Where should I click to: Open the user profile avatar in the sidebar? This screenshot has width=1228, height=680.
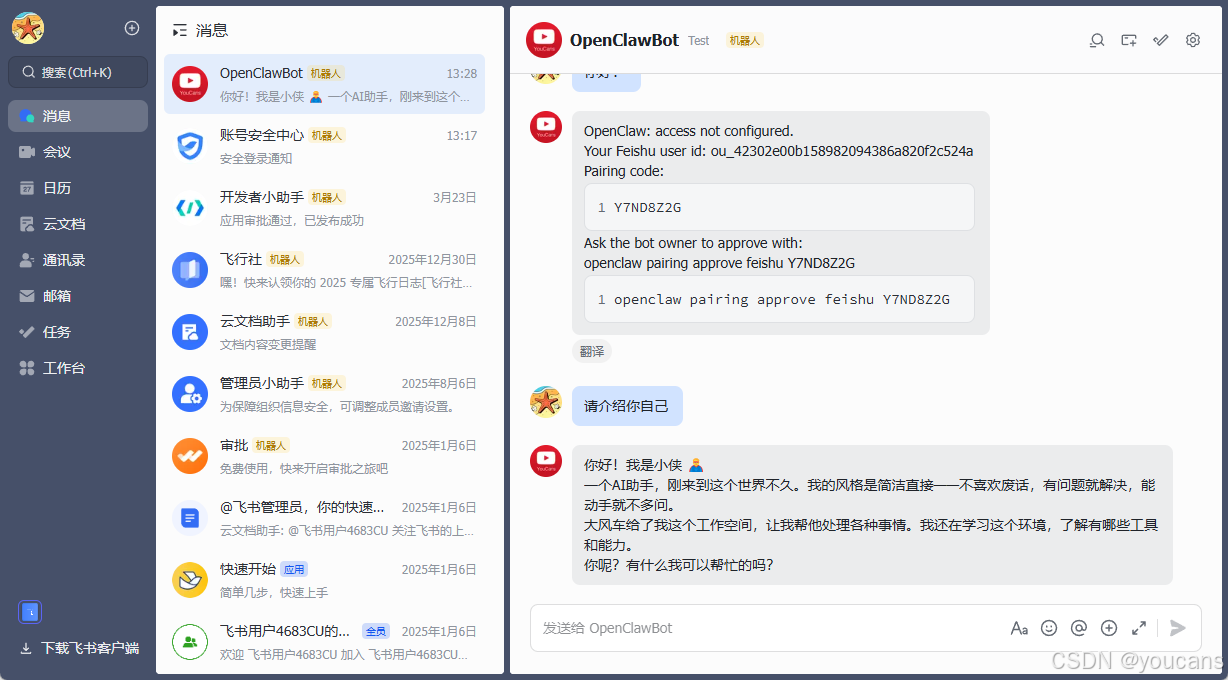pyautogui.click(x=28, y=28)
